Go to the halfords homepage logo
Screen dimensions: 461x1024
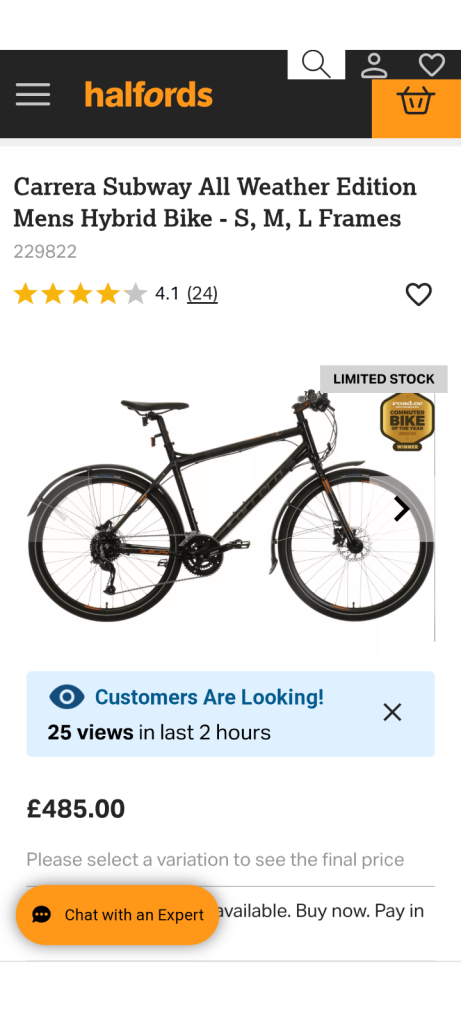click(x=148, y=95)
